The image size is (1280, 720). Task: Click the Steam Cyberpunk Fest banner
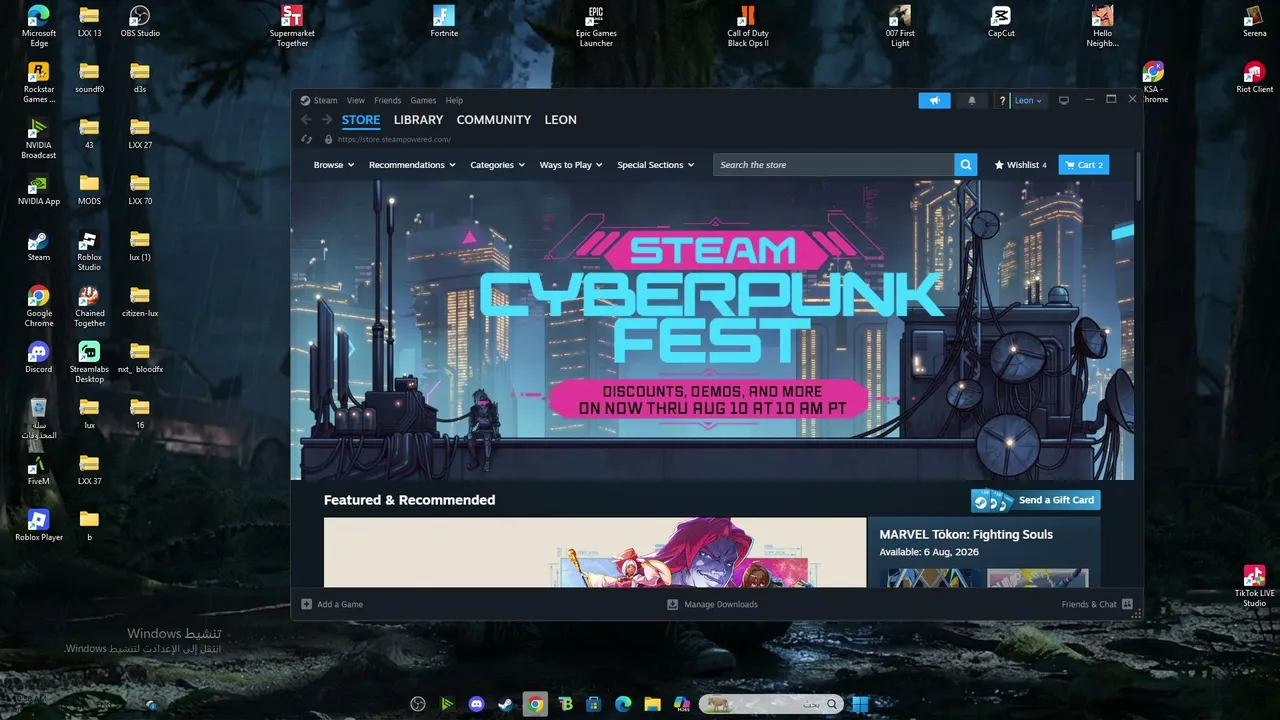pos(712,330)
